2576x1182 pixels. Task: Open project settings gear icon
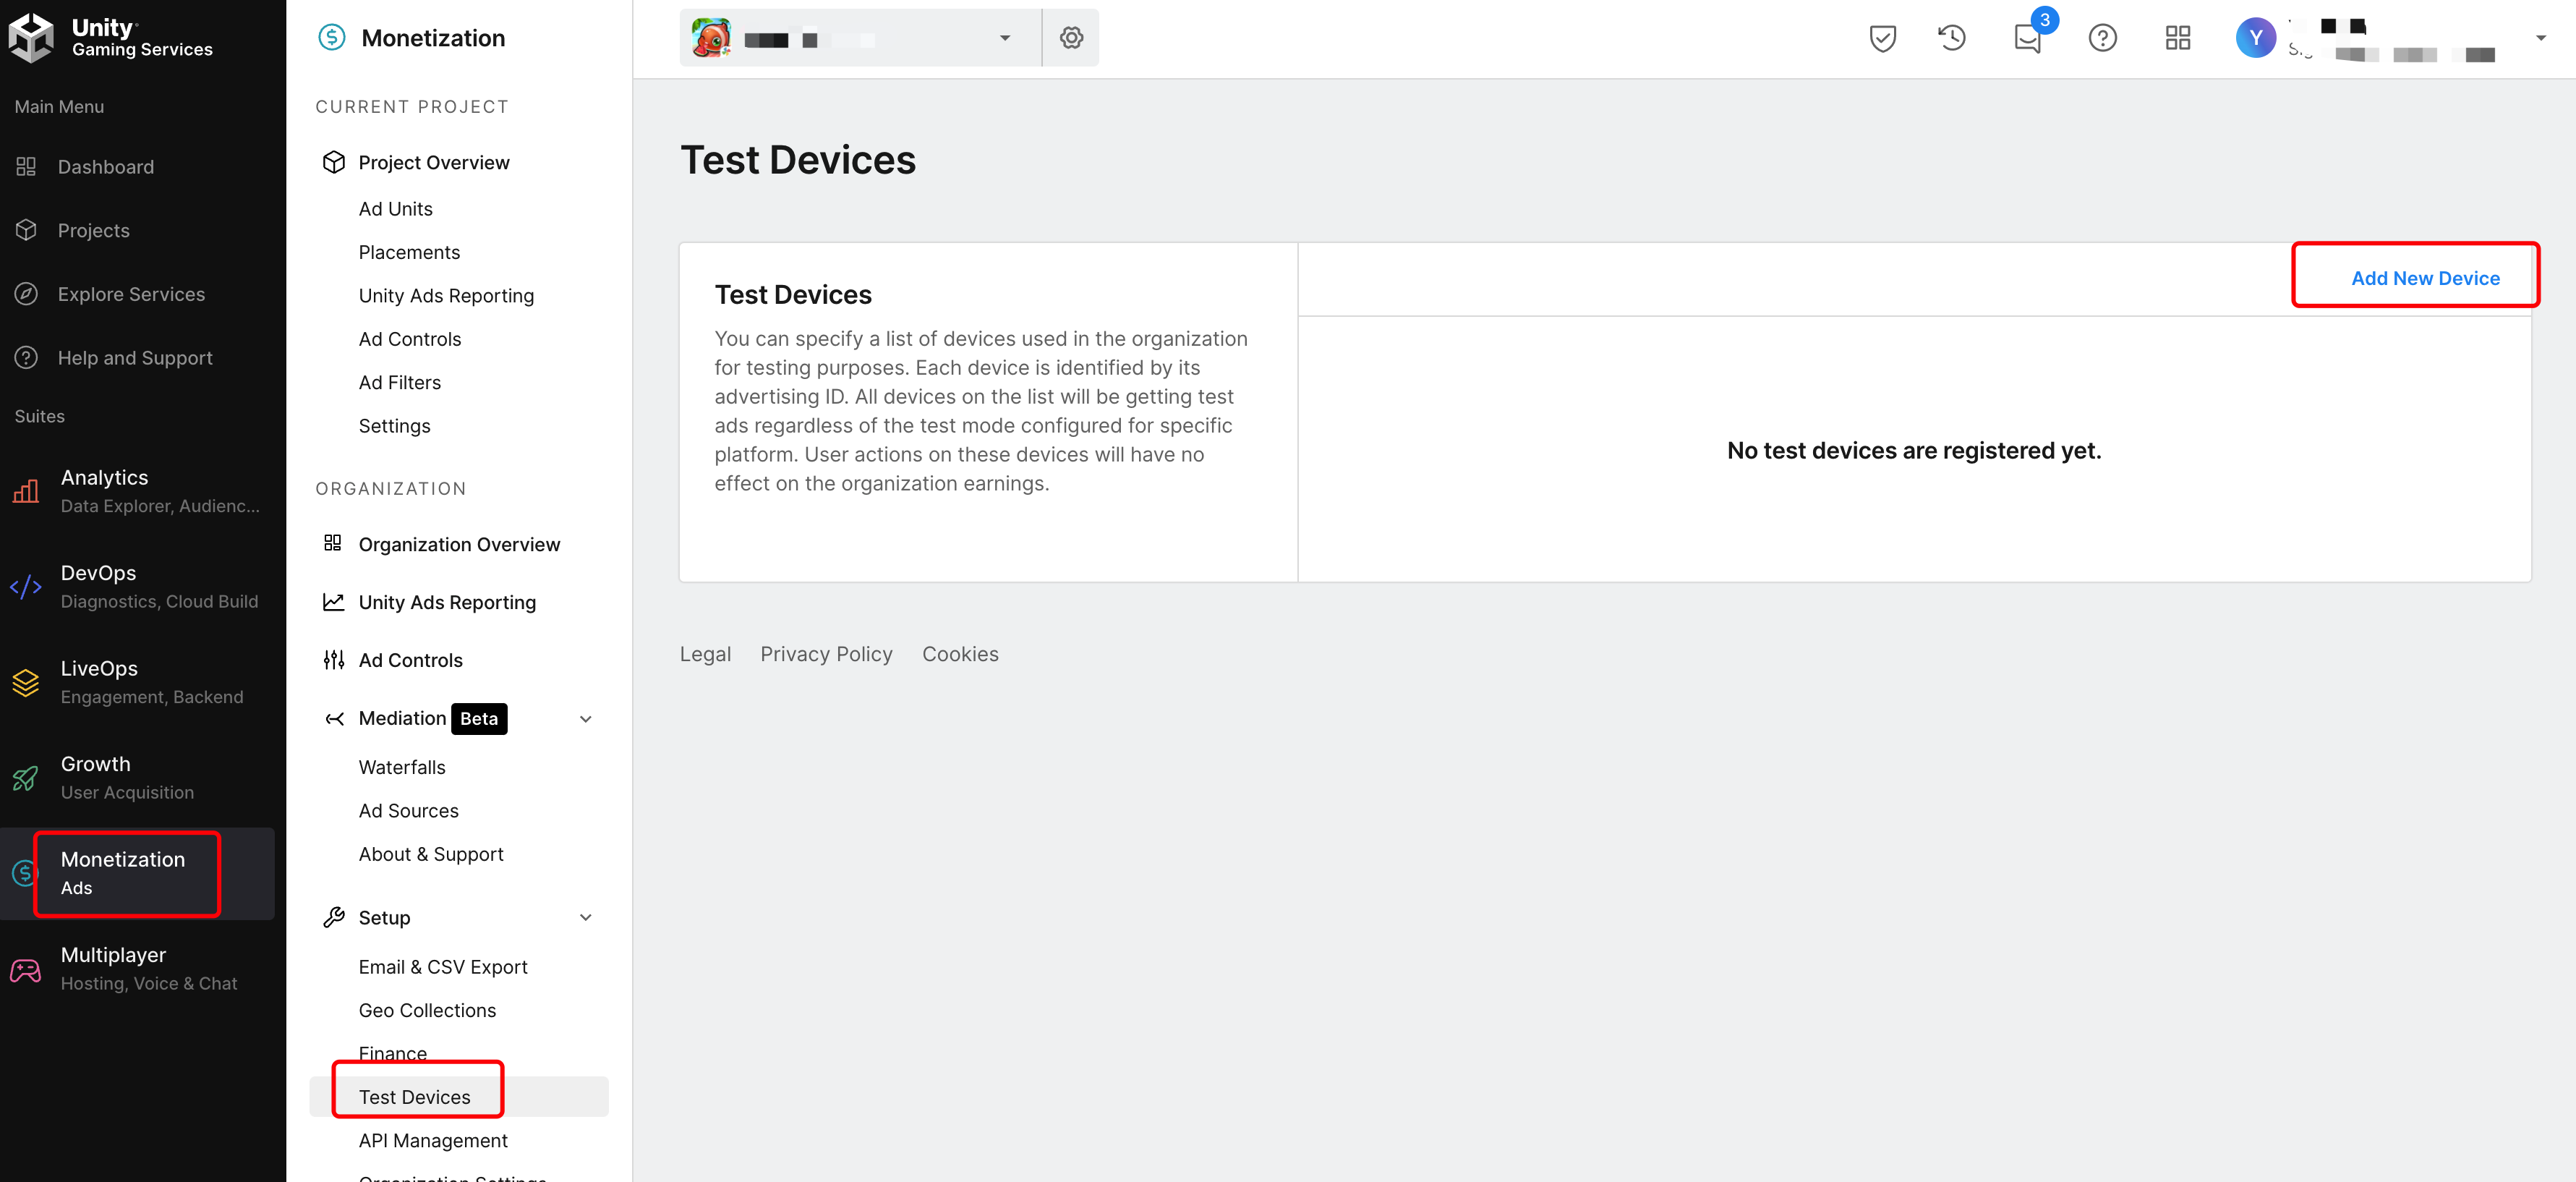click(1071, 38)
